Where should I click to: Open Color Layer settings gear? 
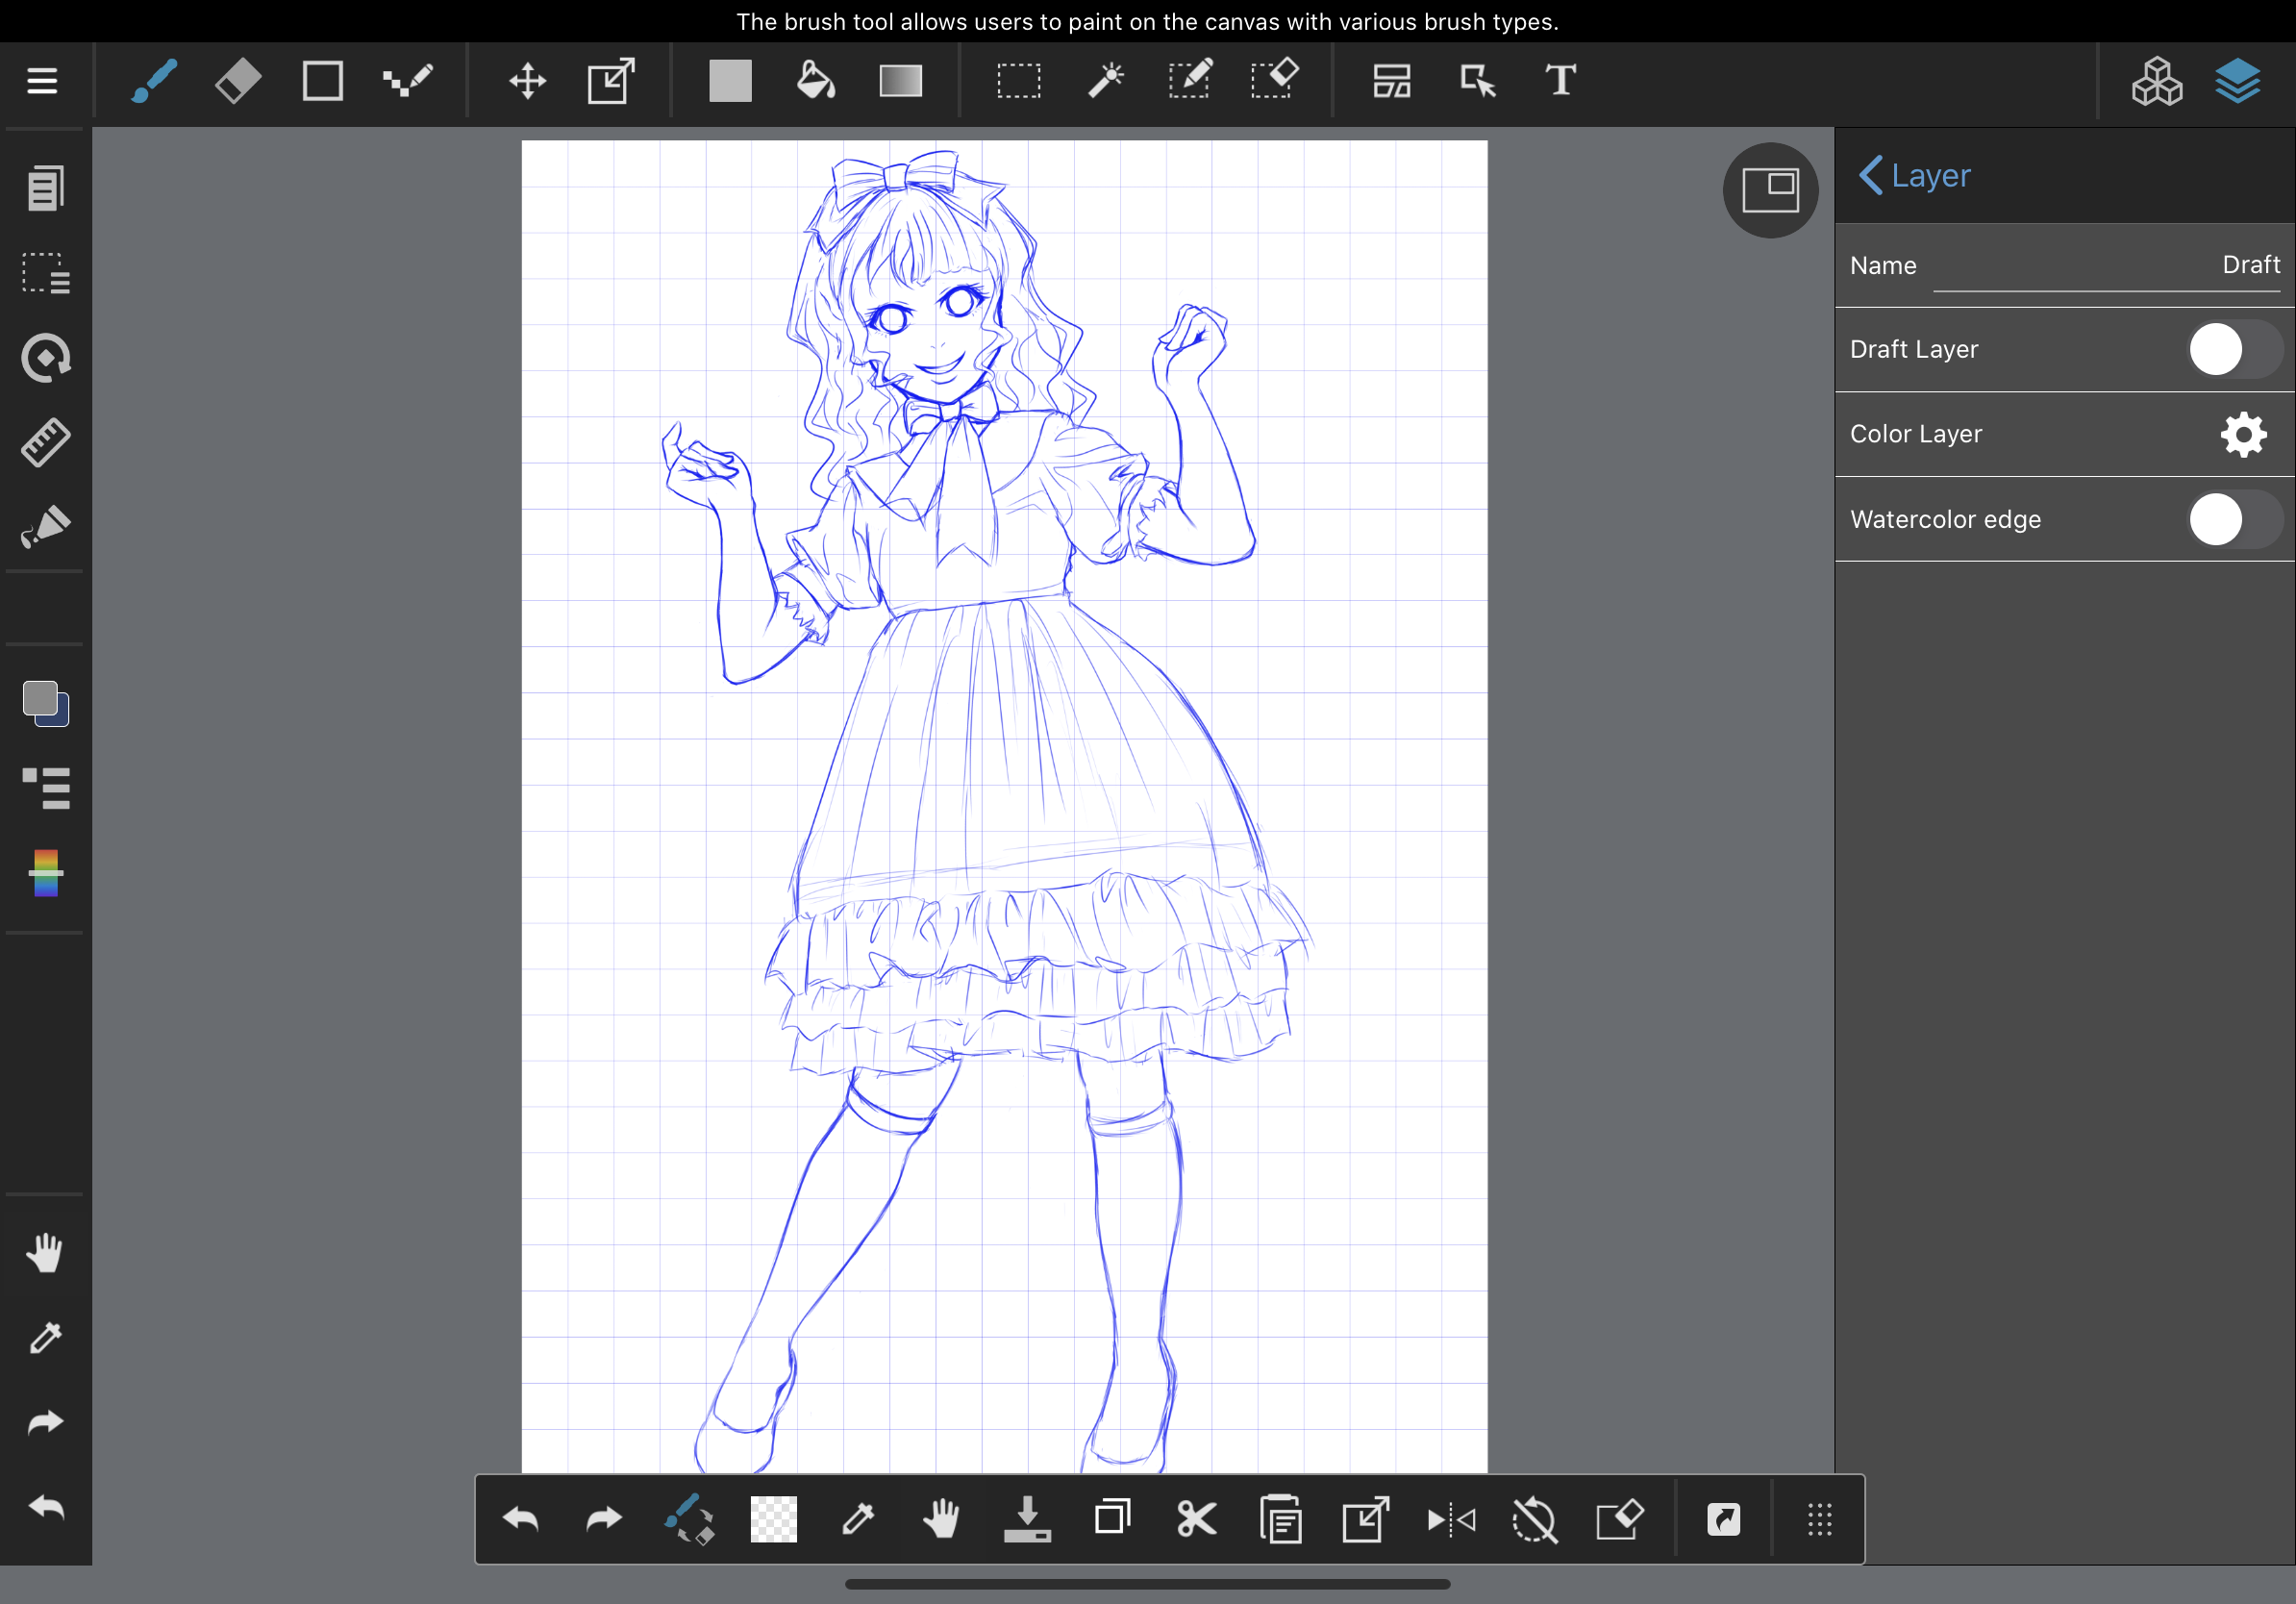[2243, 434]
